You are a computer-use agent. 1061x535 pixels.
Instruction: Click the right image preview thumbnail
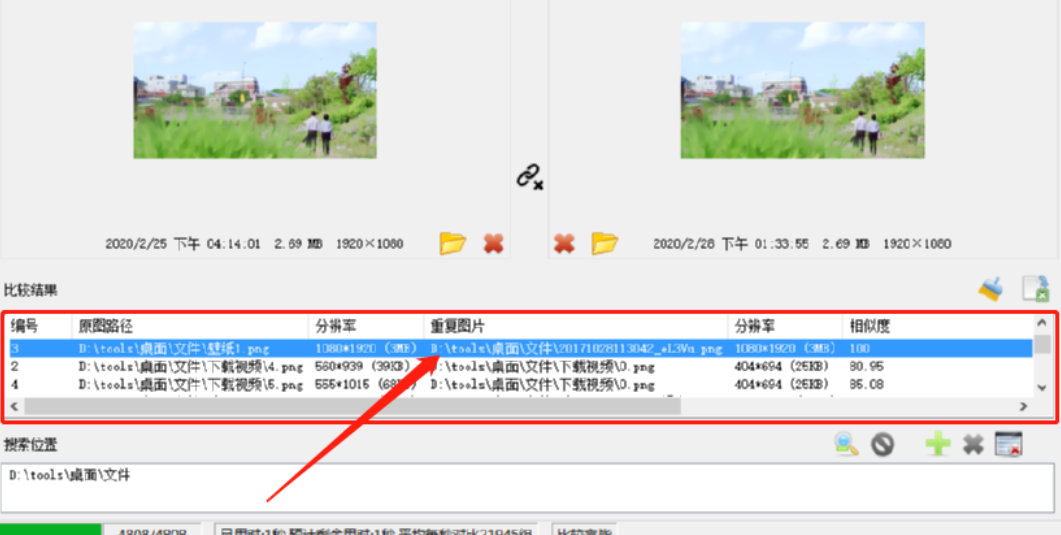pos(803,90)
